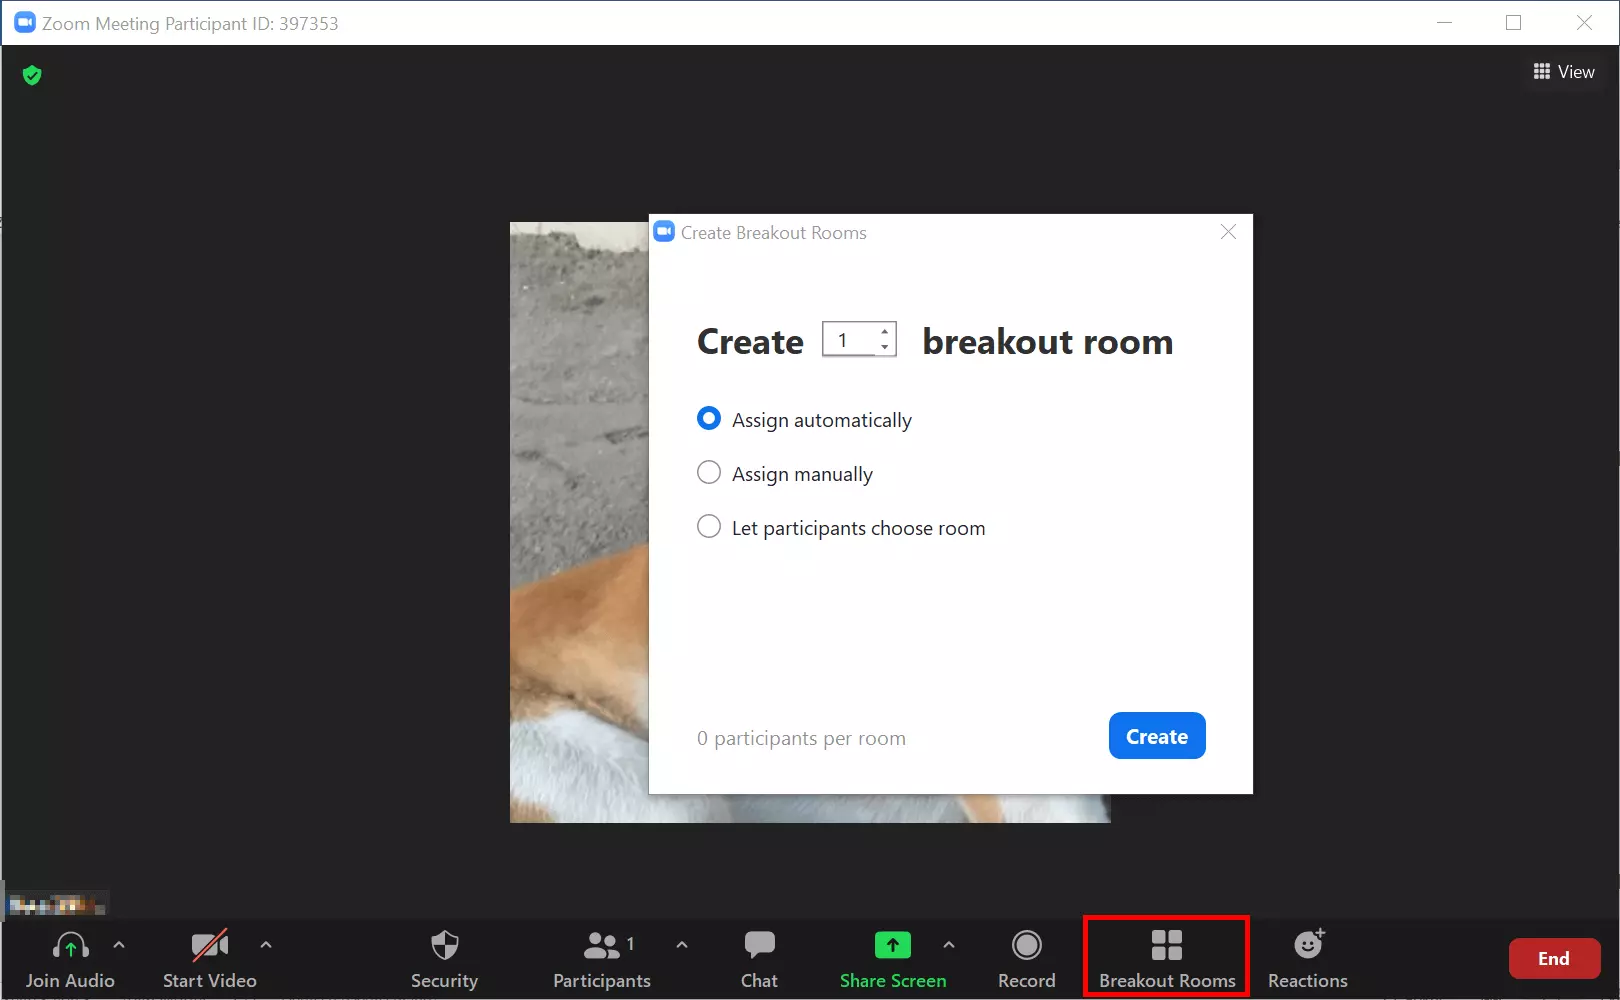Click the red End meeting button
This screenshot has width=1620, height=1000.
(1554, 958)
